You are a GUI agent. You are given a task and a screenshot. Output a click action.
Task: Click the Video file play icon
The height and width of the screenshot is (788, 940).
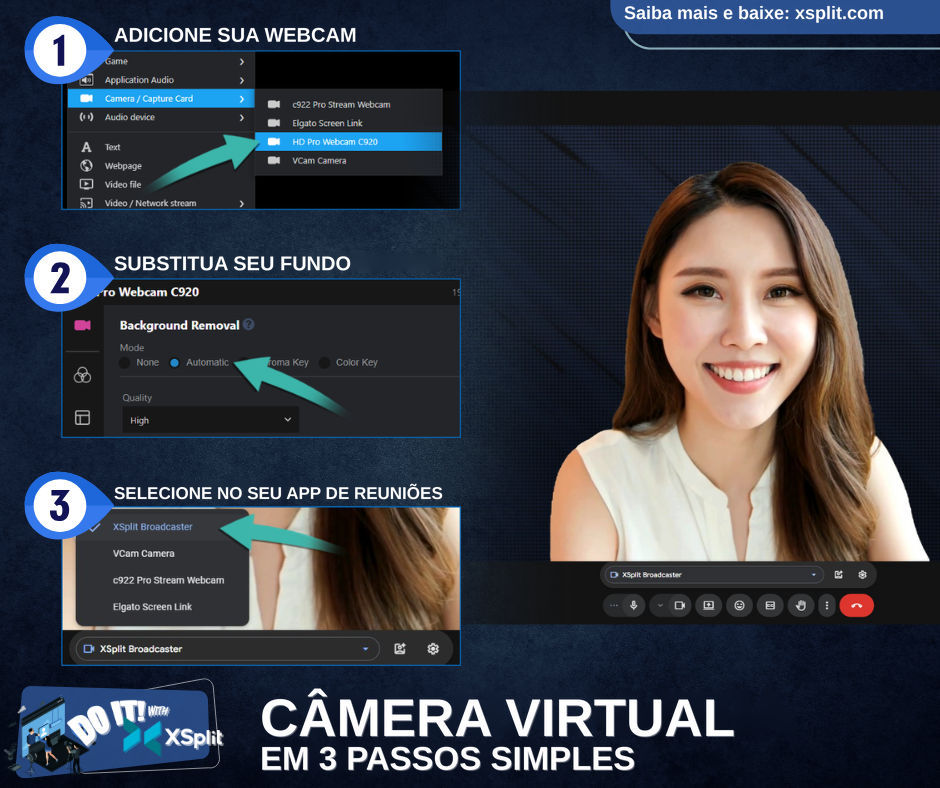(86, 184)
